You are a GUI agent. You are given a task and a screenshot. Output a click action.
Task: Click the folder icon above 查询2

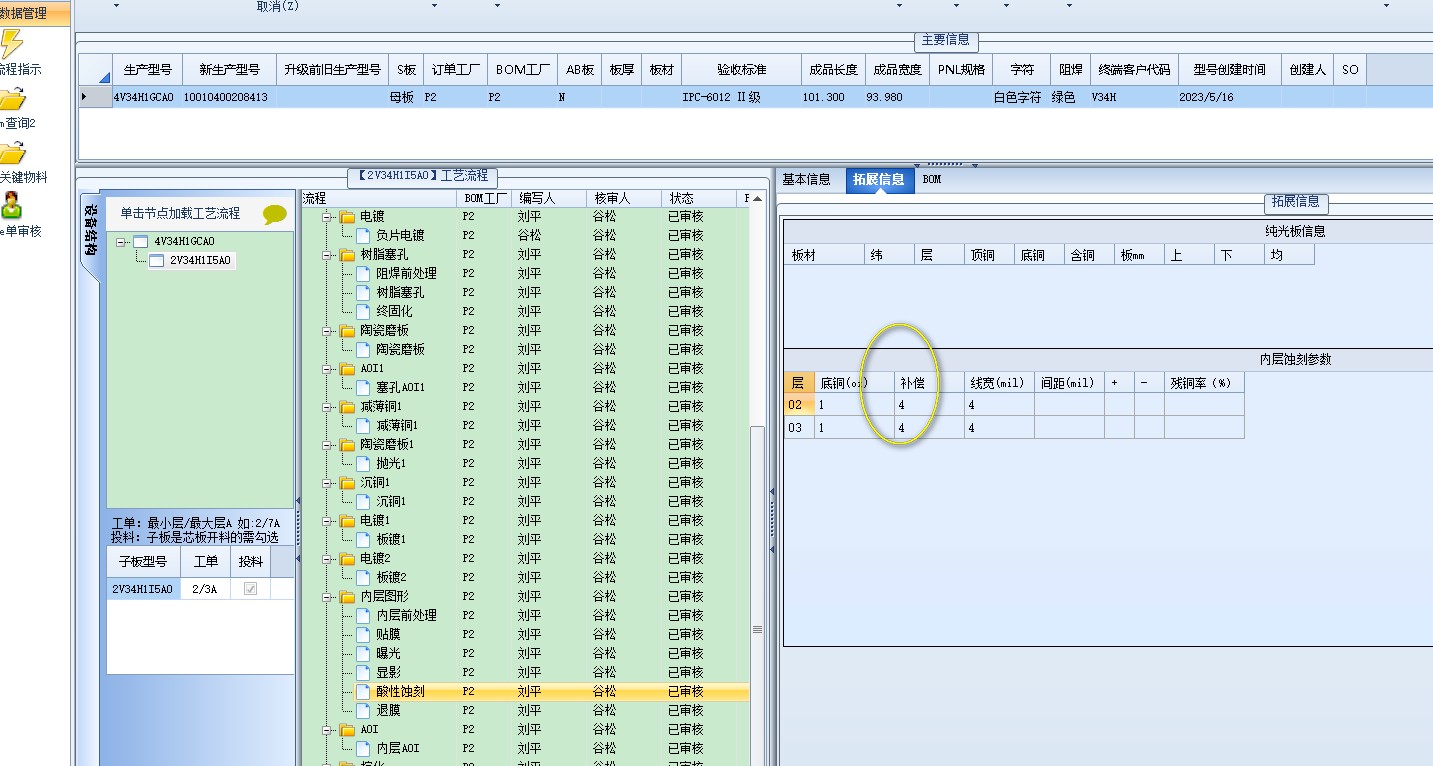pos(12,99)
